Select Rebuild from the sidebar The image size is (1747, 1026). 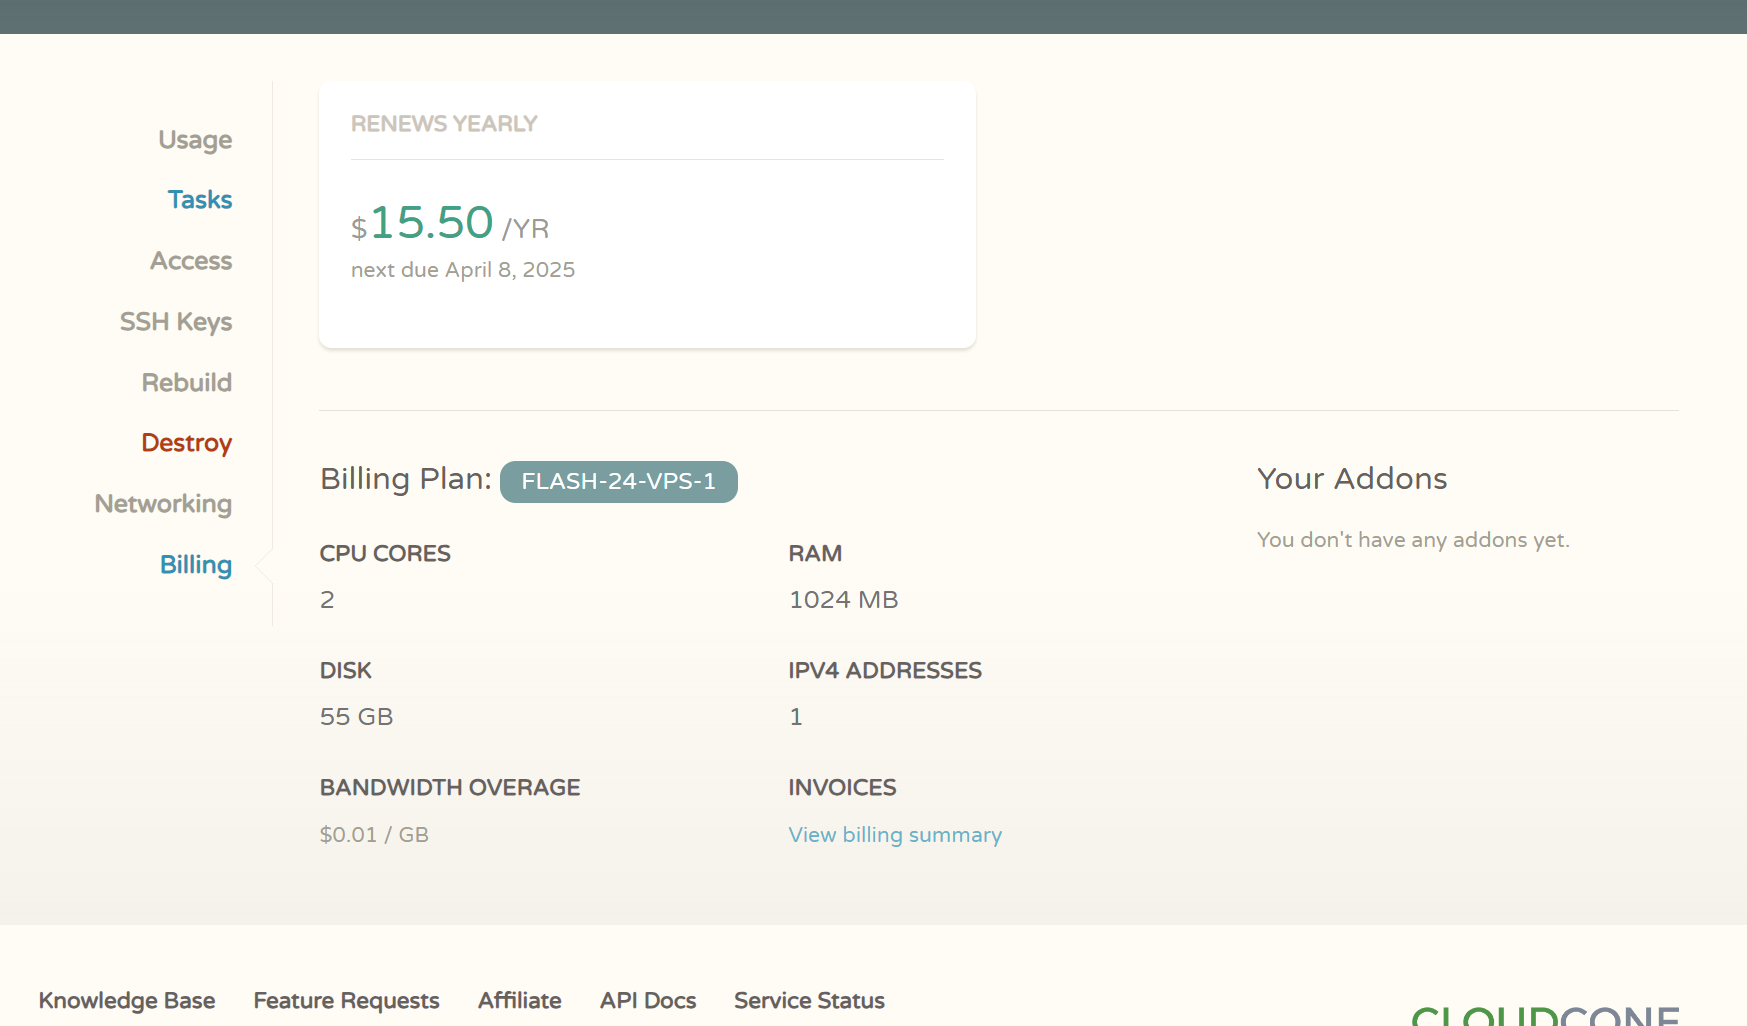pyautogui.click(x=187, y=383)
